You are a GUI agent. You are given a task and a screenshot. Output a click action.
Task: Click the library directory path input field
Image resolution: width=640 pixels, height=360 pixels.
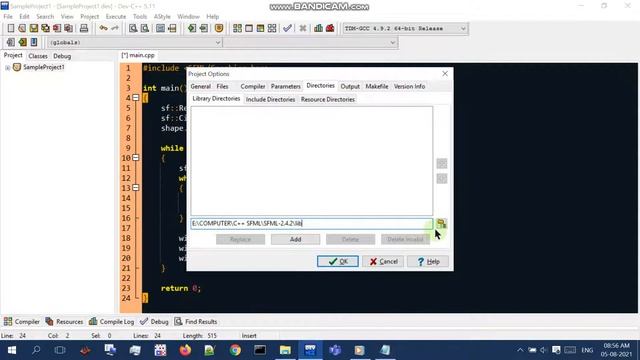coord(312,223)
